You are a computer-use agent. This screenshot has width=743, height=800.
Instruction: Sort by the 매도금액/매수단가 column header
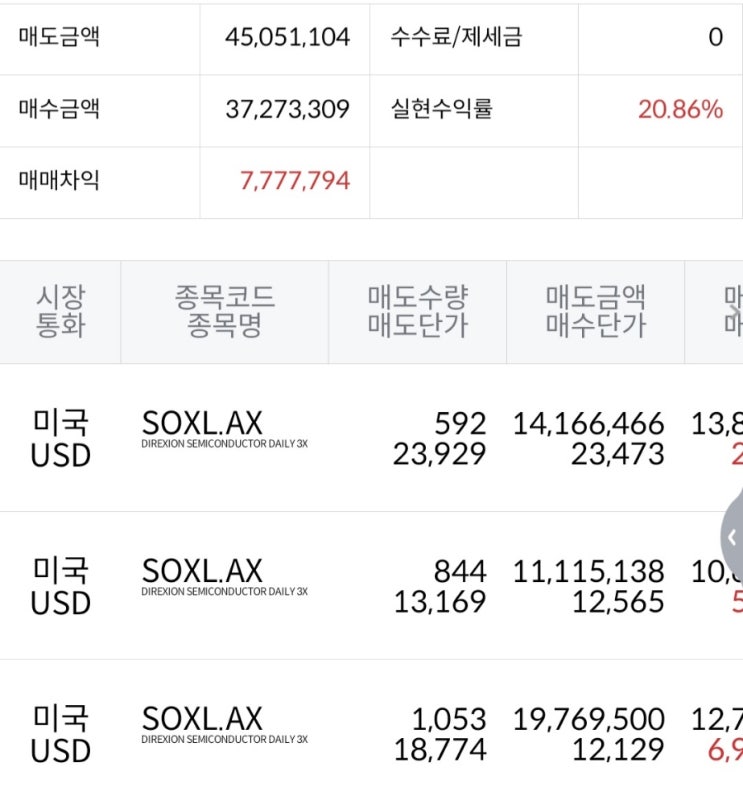pos(595,310)
